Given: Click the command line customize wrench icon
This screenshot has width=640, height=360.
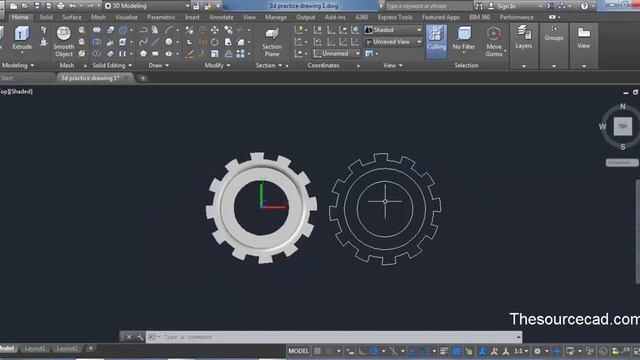Looking at the screenshot, I should coord(140,337).
